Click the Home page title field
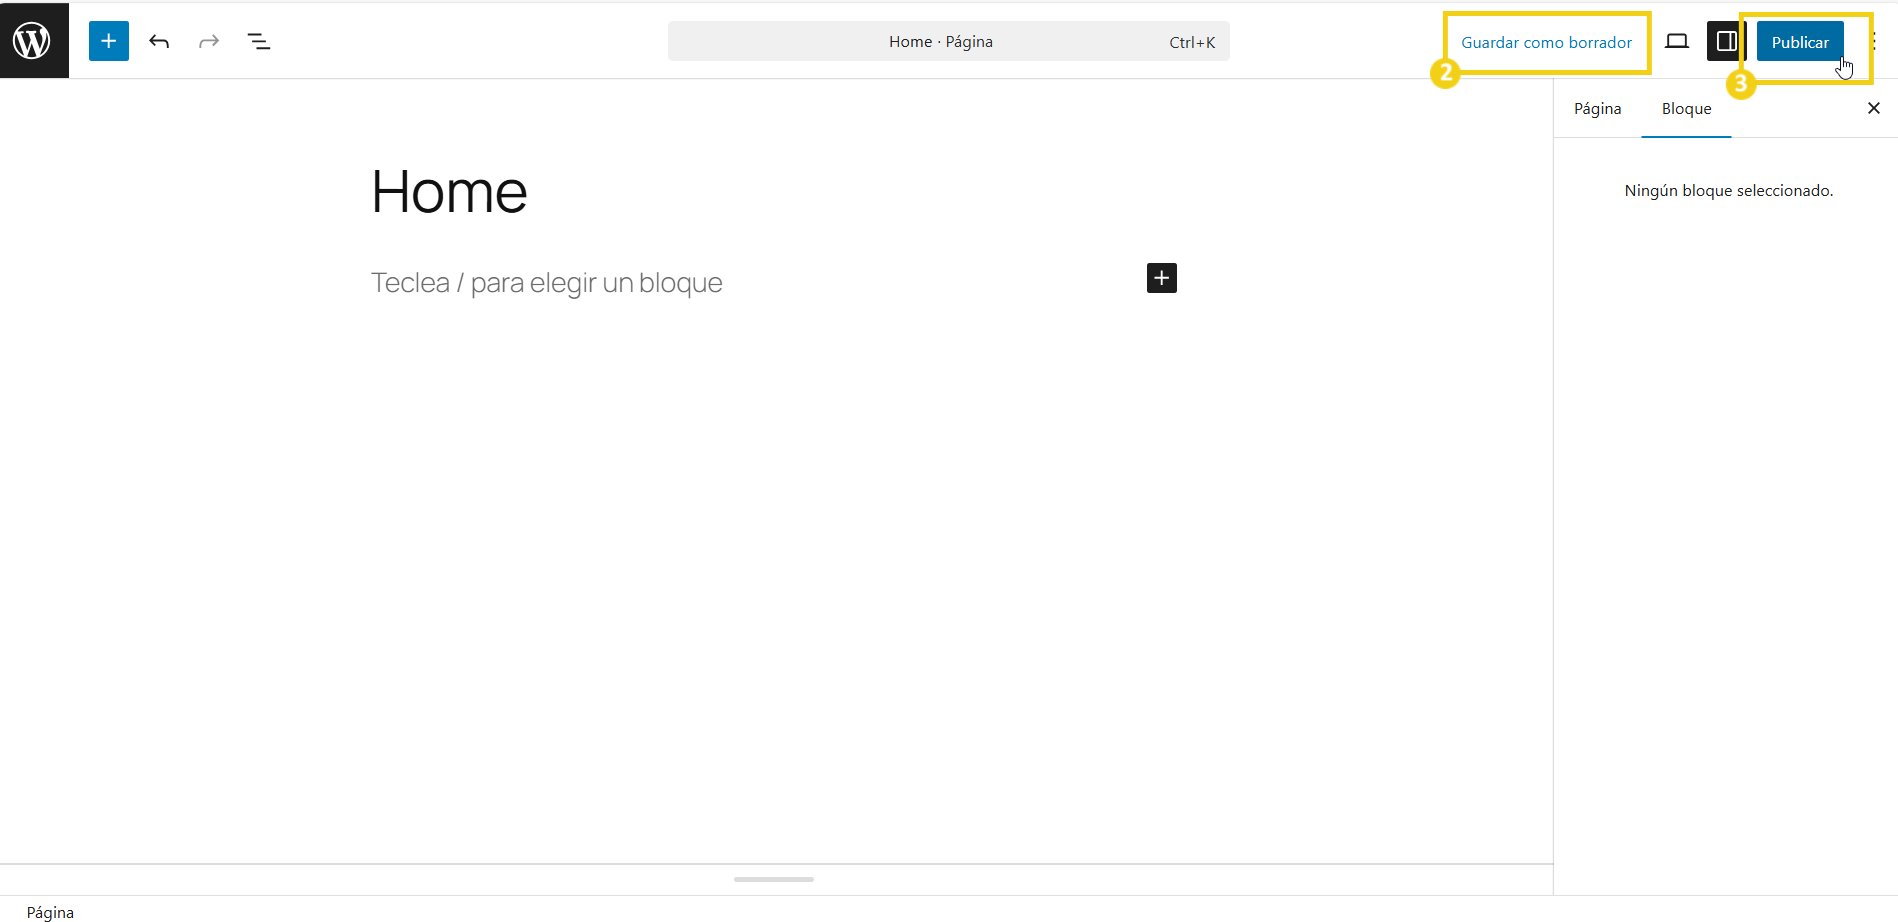 tap(449, 191)
